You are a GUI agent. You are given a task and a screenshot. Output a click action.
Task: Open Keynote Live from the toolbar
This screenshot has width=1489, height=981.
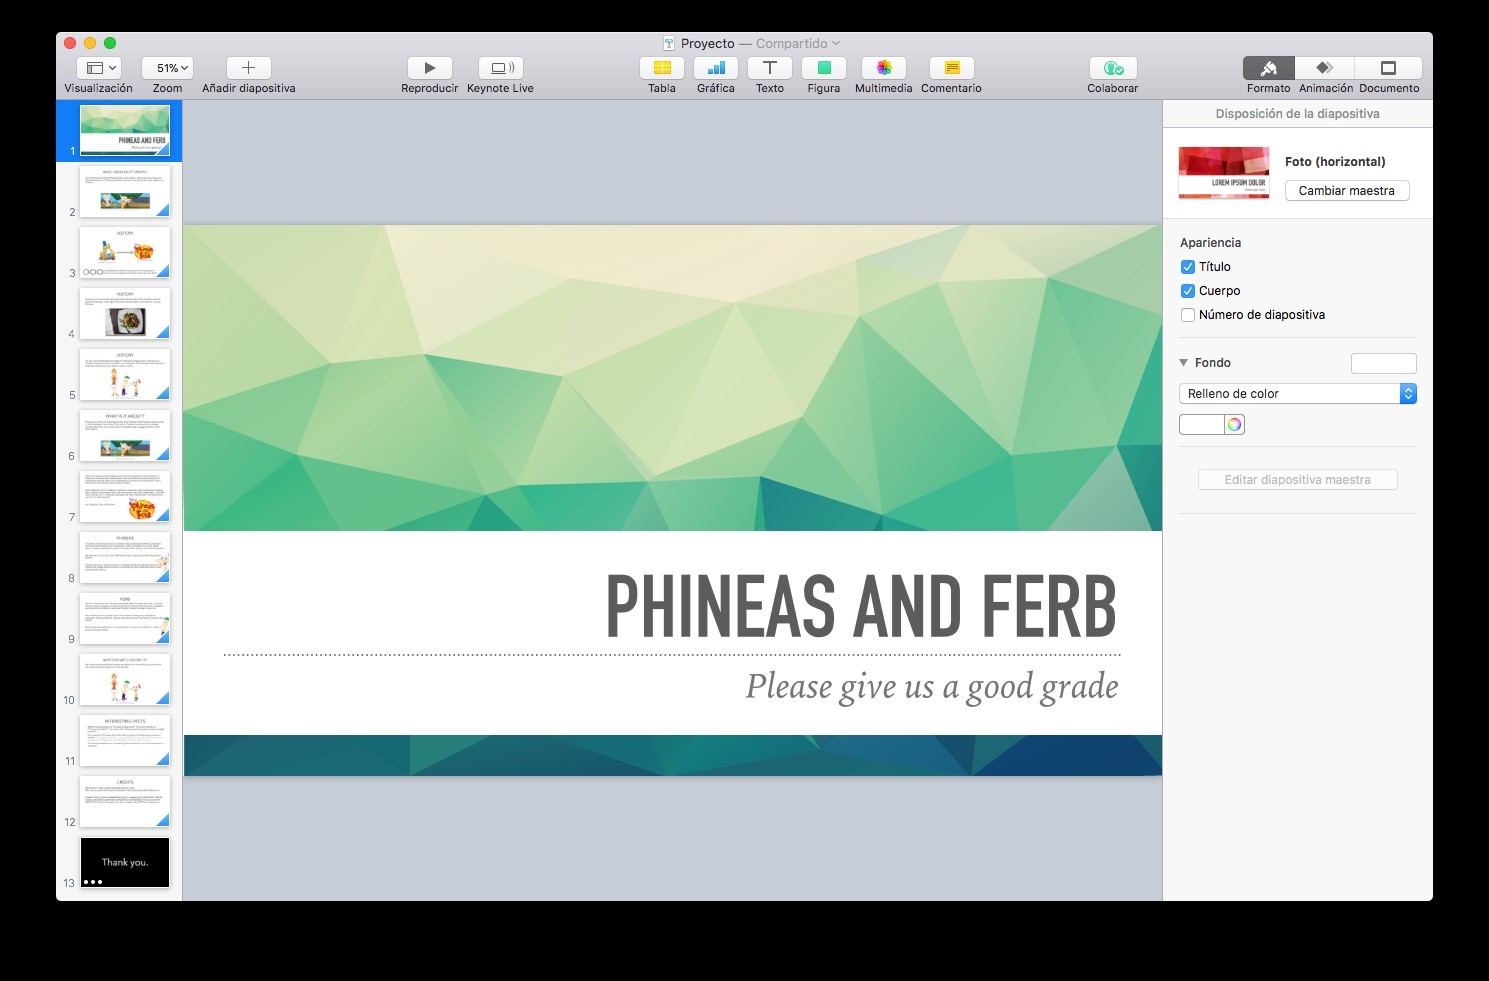coord(500,68)
